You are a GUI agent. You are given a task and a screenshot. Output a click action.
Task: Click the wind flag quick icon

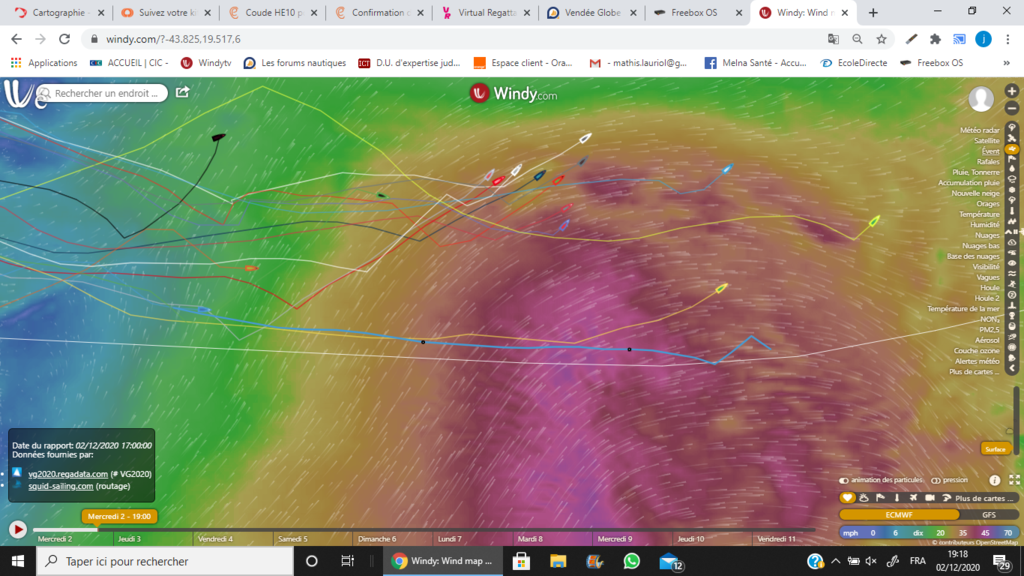click(880, 498)
